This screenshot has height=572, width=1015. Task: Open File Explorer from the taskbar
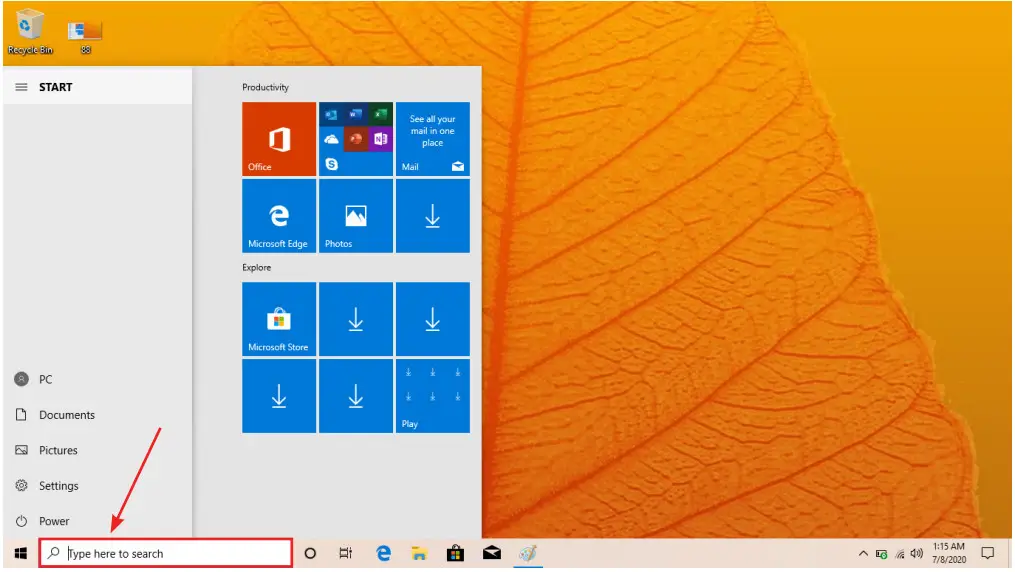pos(419,553)
